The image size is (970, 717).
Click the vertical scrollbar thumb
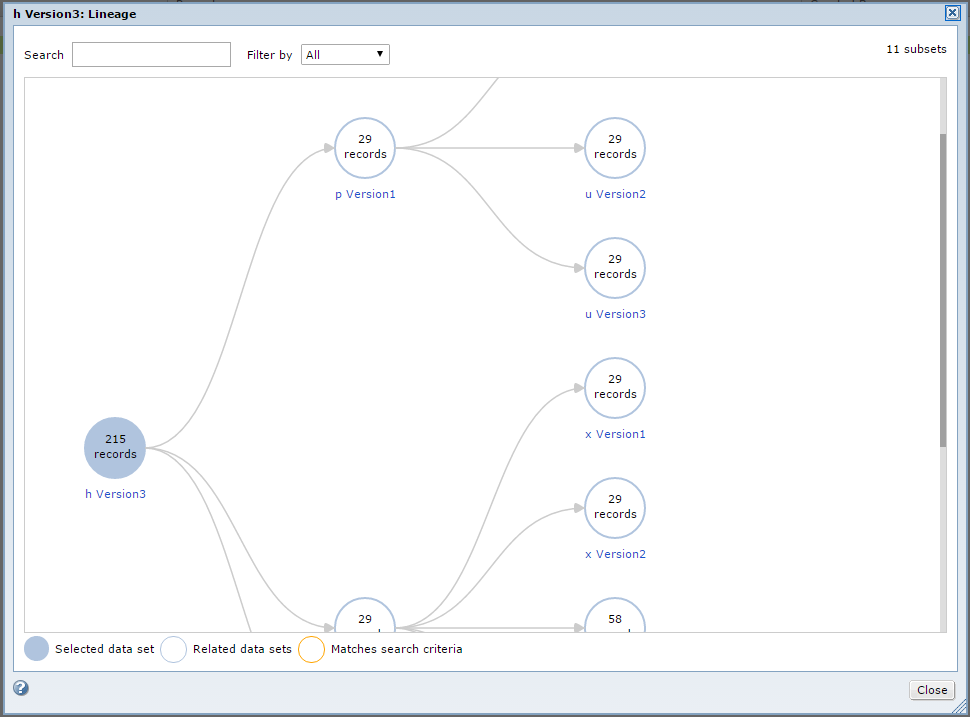[942, 290]
